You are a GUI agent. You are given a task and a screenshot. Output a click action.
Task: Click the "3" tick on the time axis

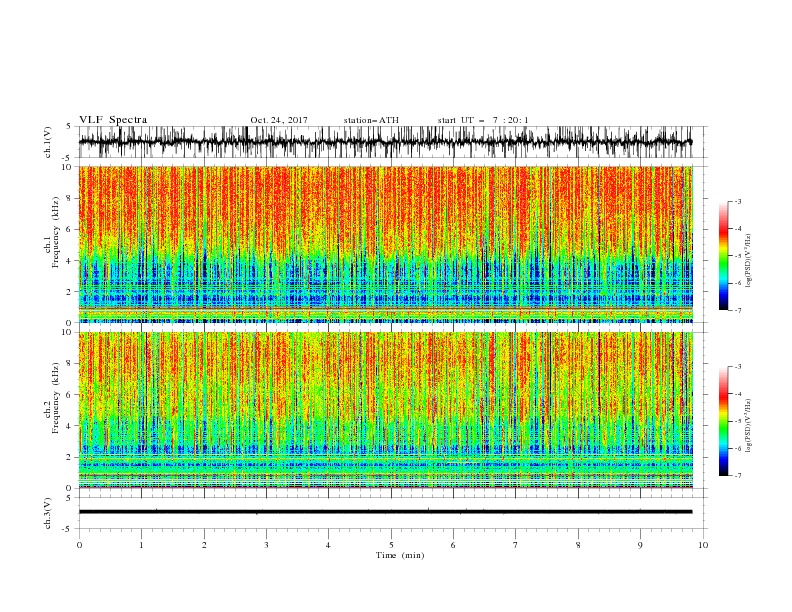(x=266, y=545)
